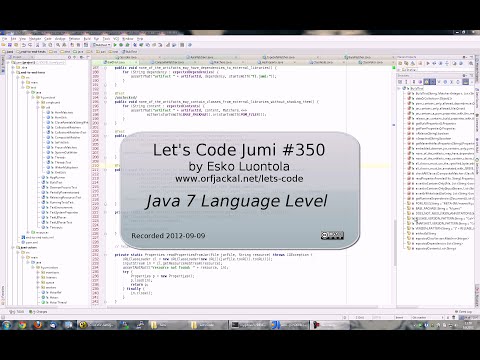This screenshot has width=480, height=360.
Task: Open the Navigate menu
Action: pos(35,39)
